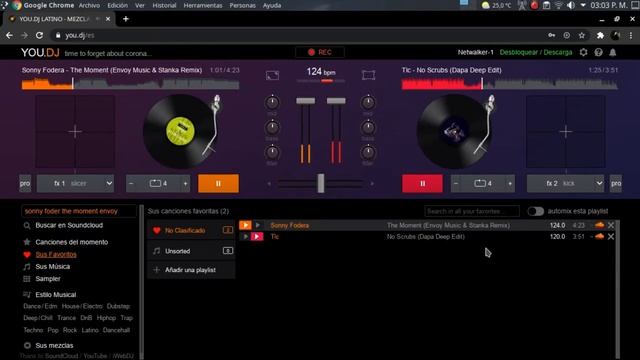This screenshot has width=640, height=360.
Task: Open SoundCloud icon on Sonny Fodera row
Action: click(599, 225)
